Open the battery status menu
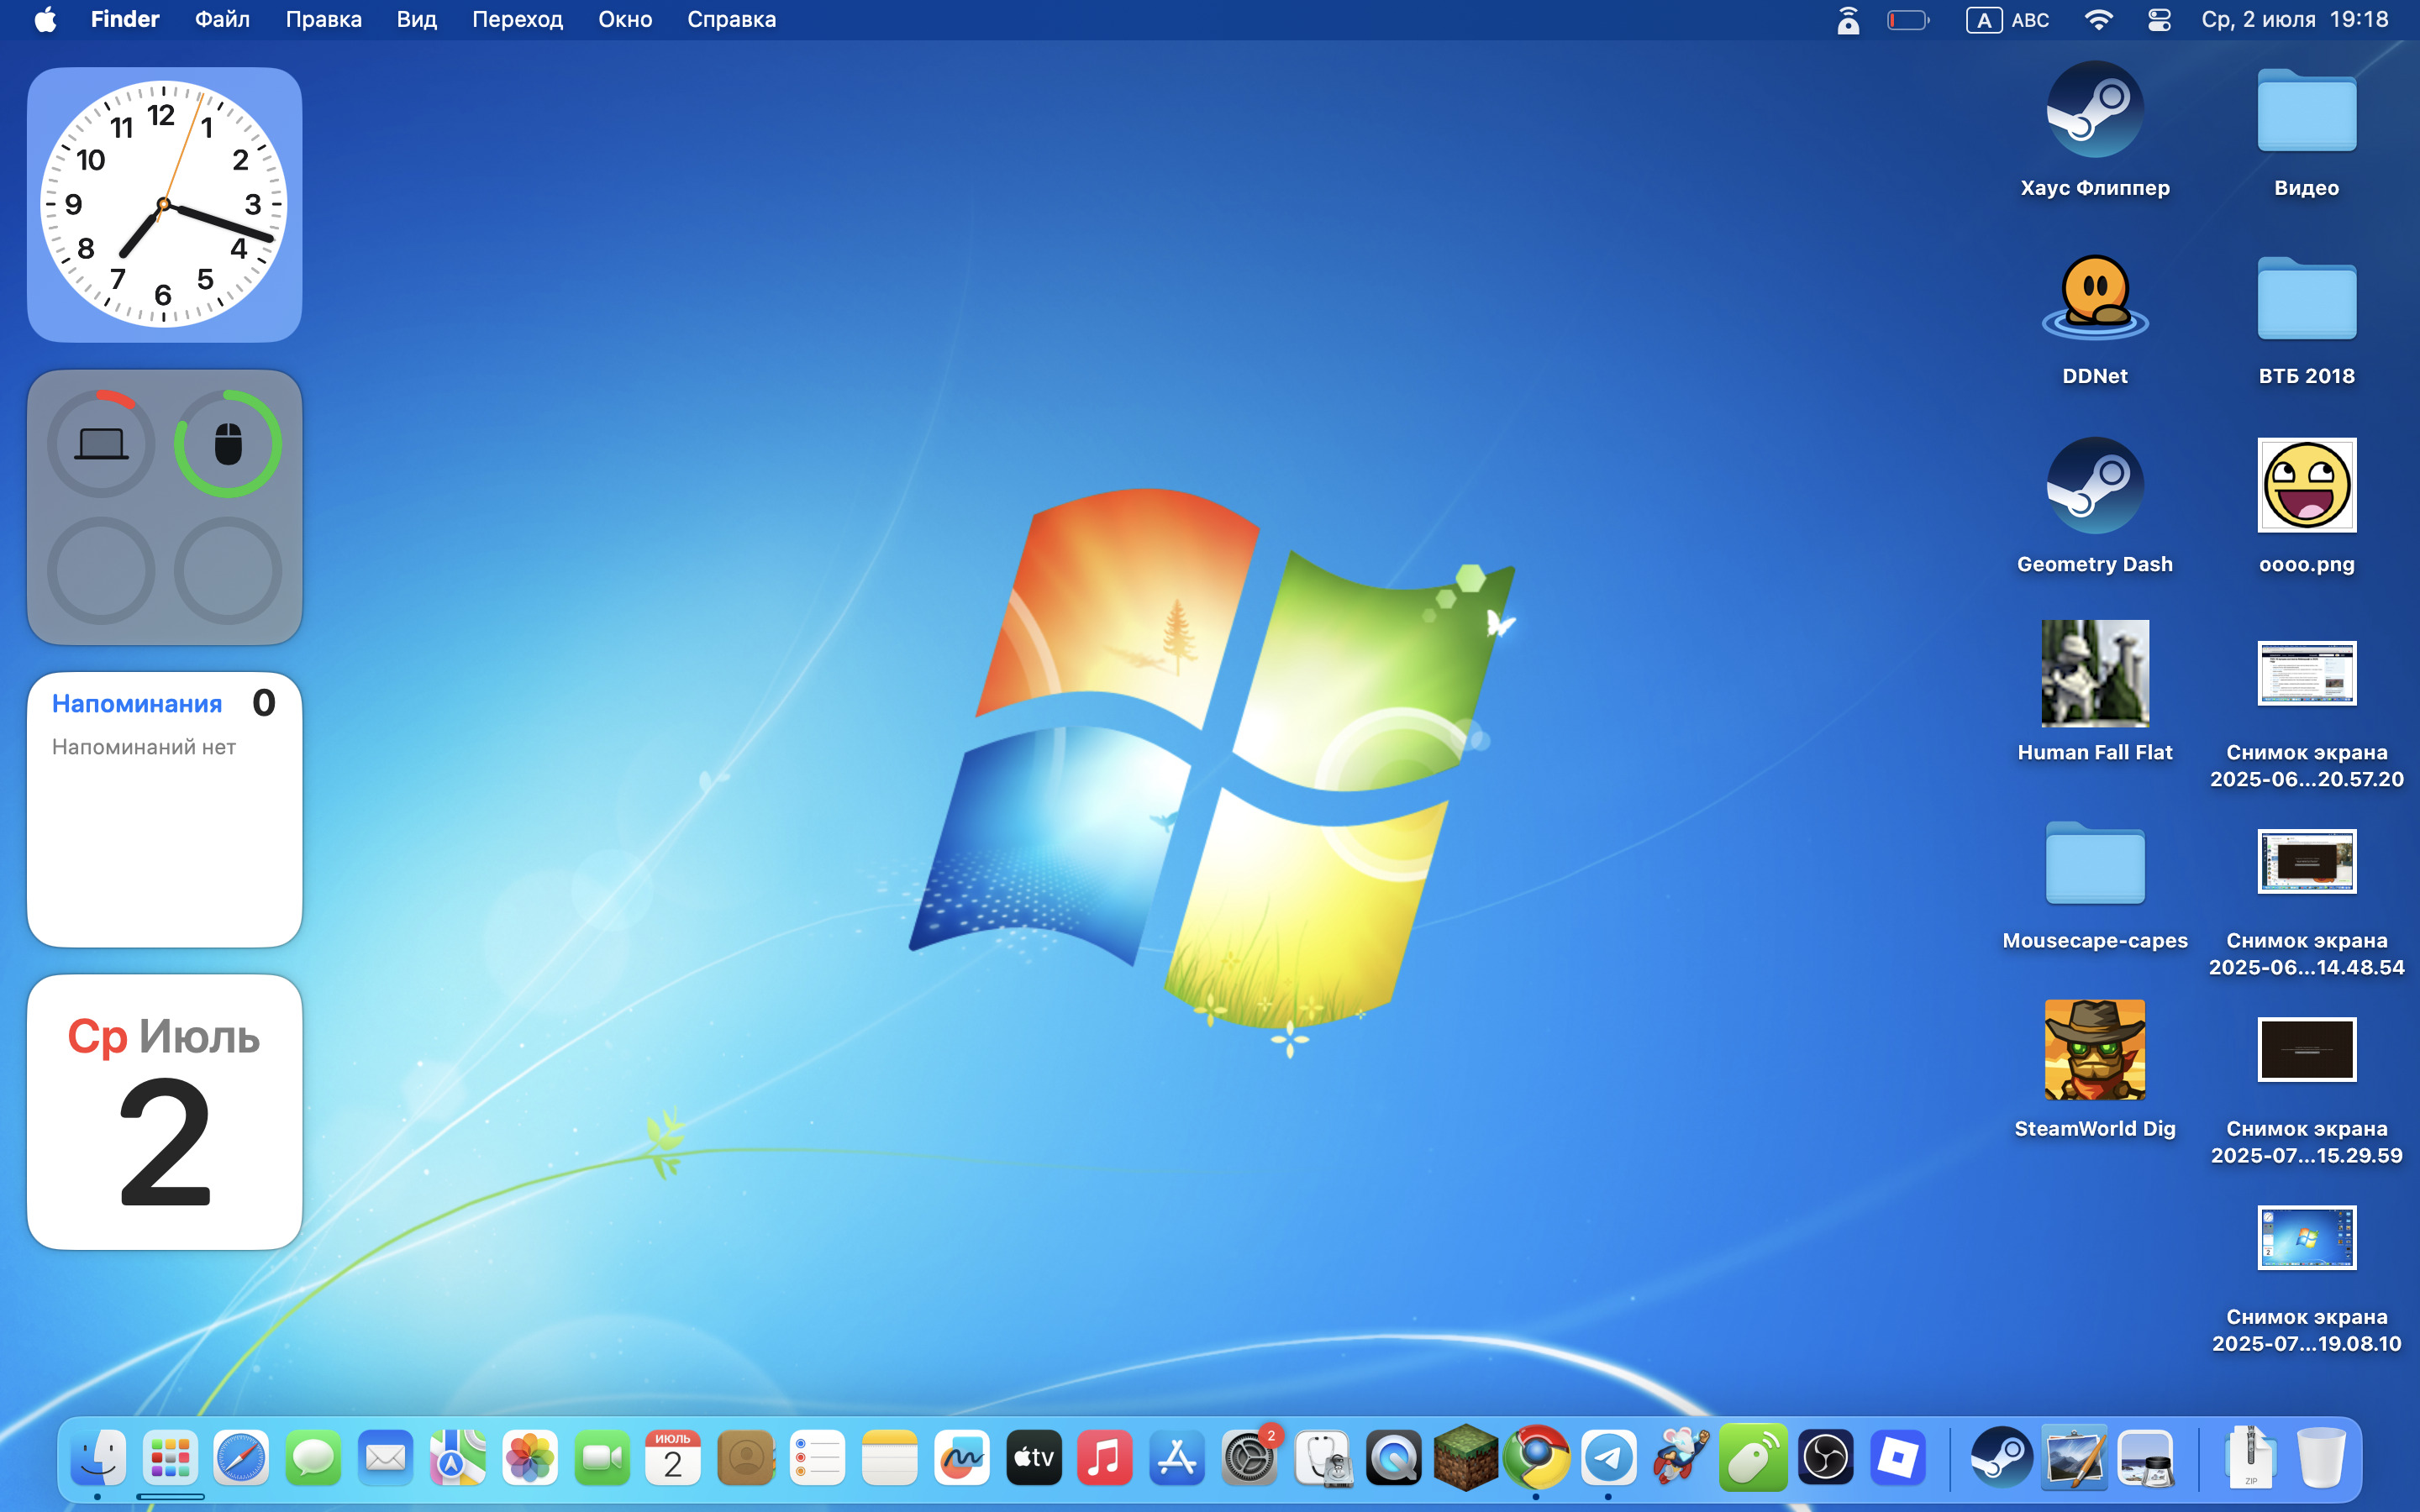This screenshot has width=2420, height=1512. click(1907, 20)
